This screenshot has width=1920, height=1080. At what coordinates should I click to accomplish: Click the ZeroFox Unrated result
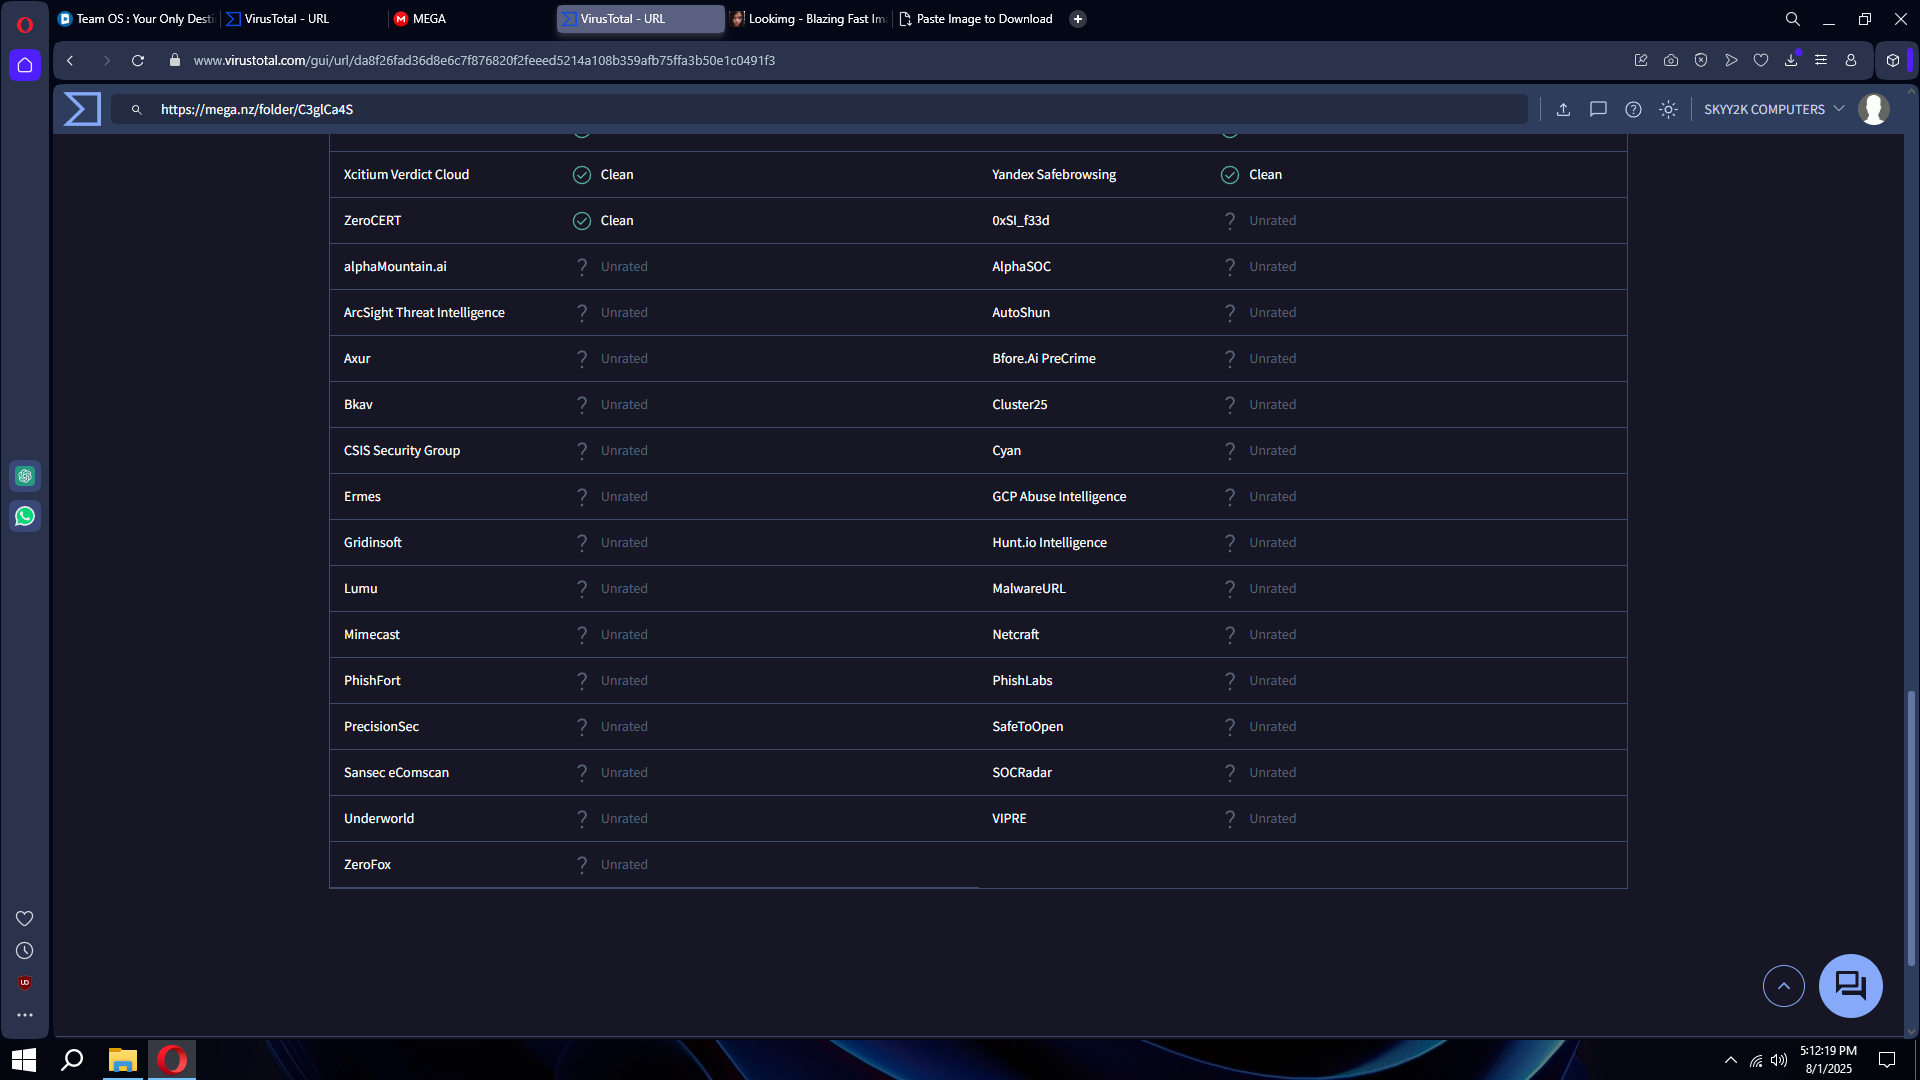coord(624,864)
